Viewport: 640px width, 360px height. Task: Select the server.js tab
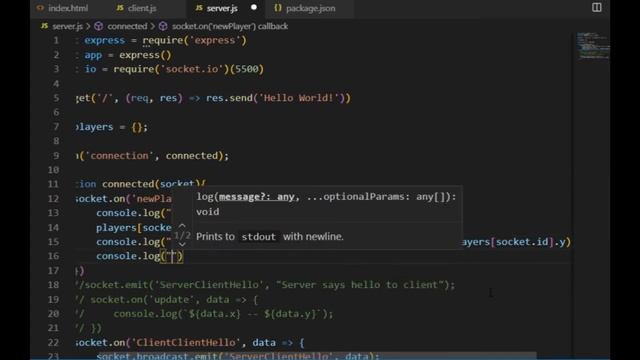pyautogui.click(x=222, y=8)
